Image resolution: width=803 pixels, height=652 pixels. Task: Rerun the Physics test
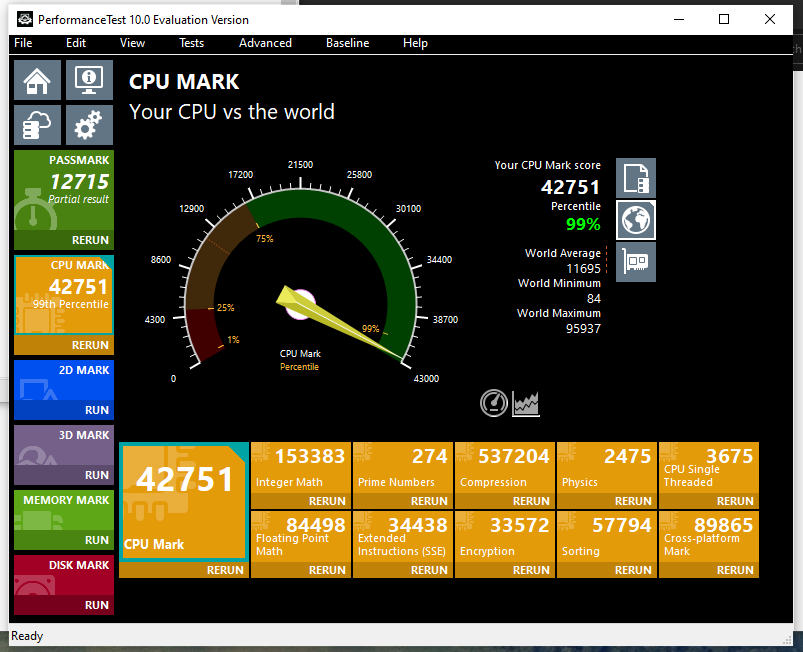(x=607, y=501)
